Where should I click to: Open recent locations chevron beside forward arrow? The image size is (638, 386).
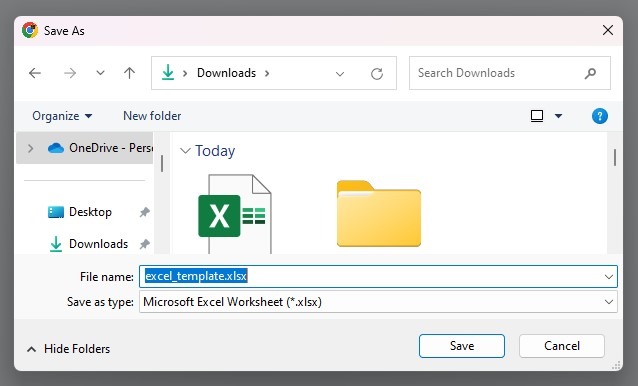[100, 73]
